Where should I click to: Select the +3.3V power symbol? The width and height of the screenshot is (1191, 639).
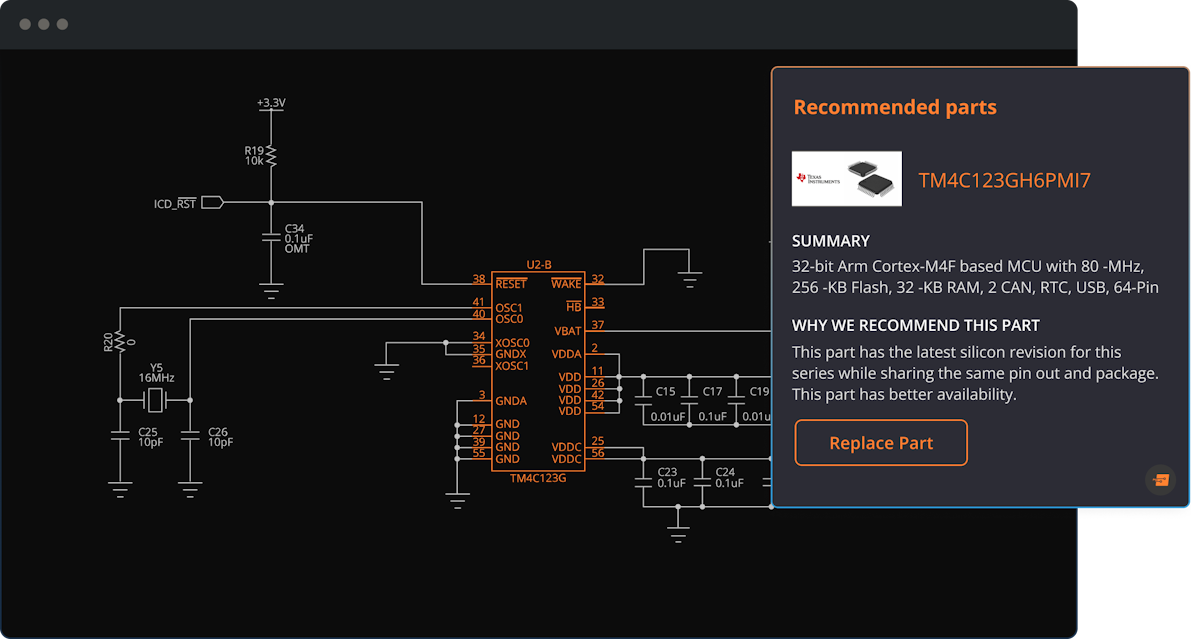[271, 105]
